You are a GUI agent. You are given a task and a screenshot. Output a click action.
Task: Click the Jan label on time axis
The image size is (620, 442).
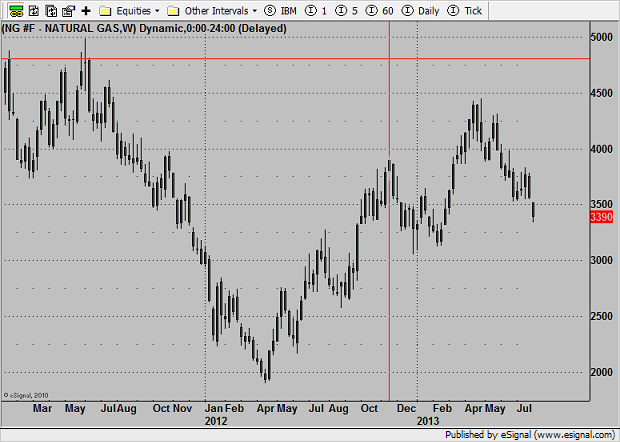pos(214,408)
